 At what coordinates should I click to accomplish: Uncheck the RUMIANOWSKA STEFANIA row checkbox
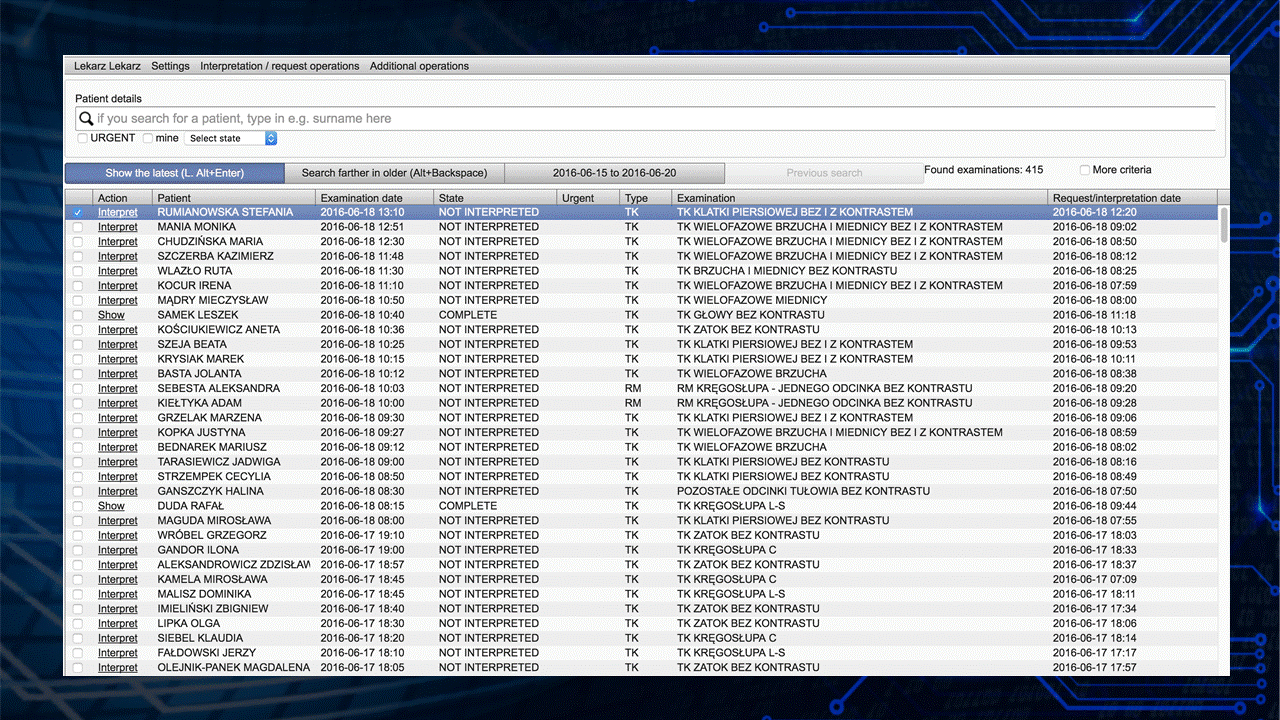78,212
